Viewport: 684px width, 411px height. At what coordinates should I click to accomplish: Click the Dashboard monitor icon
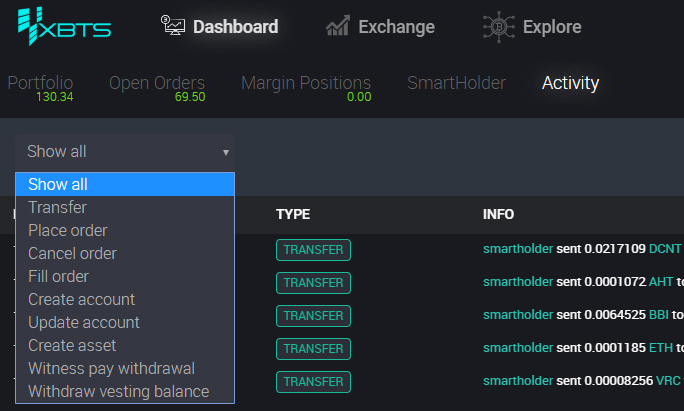(173, 25)
